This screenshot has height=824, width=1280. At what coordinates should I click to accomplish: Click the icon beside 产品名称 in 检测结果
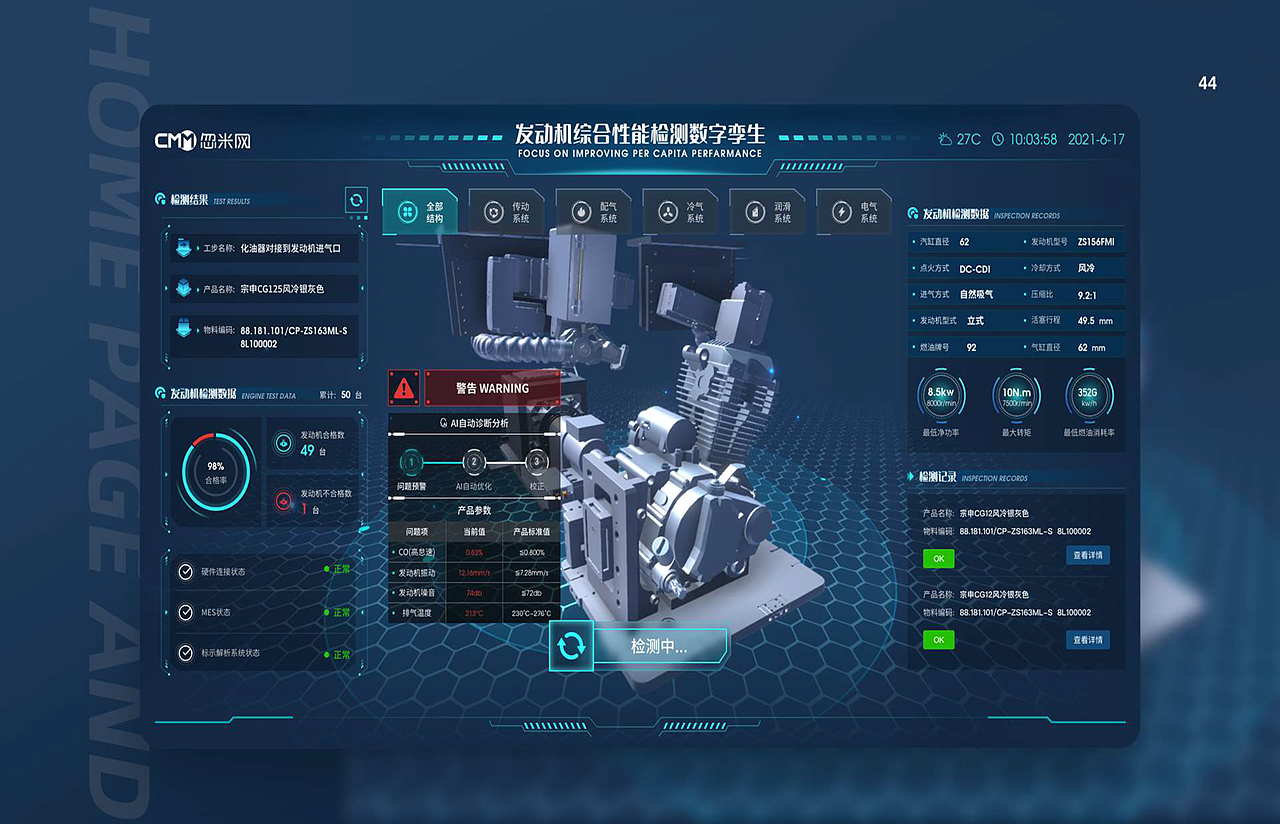click(183, 288)
